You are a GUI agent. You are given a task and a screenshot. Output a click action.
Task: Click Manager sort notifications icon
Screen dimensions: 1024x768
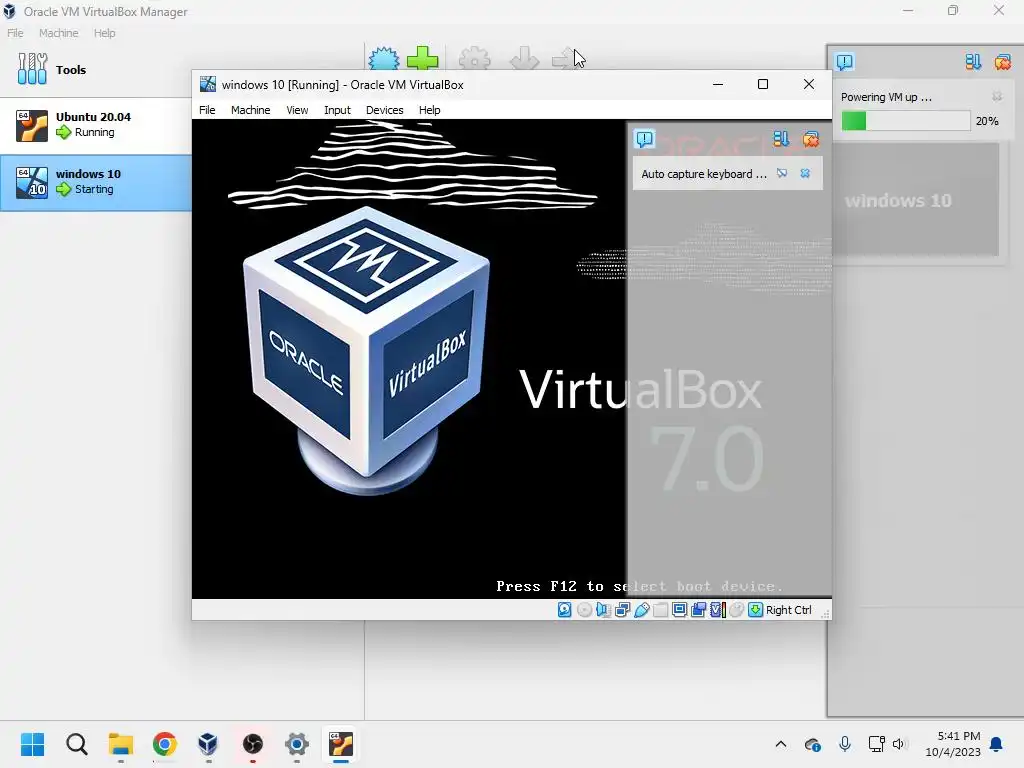pyautogui.click(x=973, y=62)
